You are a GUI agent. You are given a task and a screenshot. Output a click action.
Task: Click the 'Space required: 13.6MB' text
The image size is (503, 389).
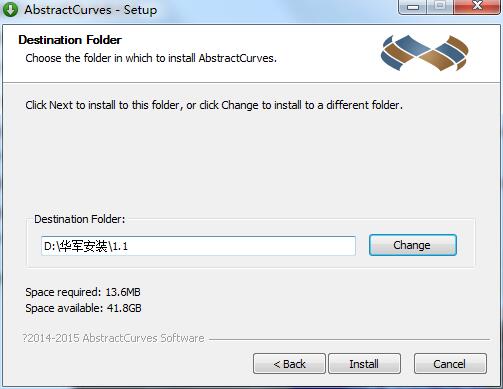pyautogui.click(x=83, y=292)
